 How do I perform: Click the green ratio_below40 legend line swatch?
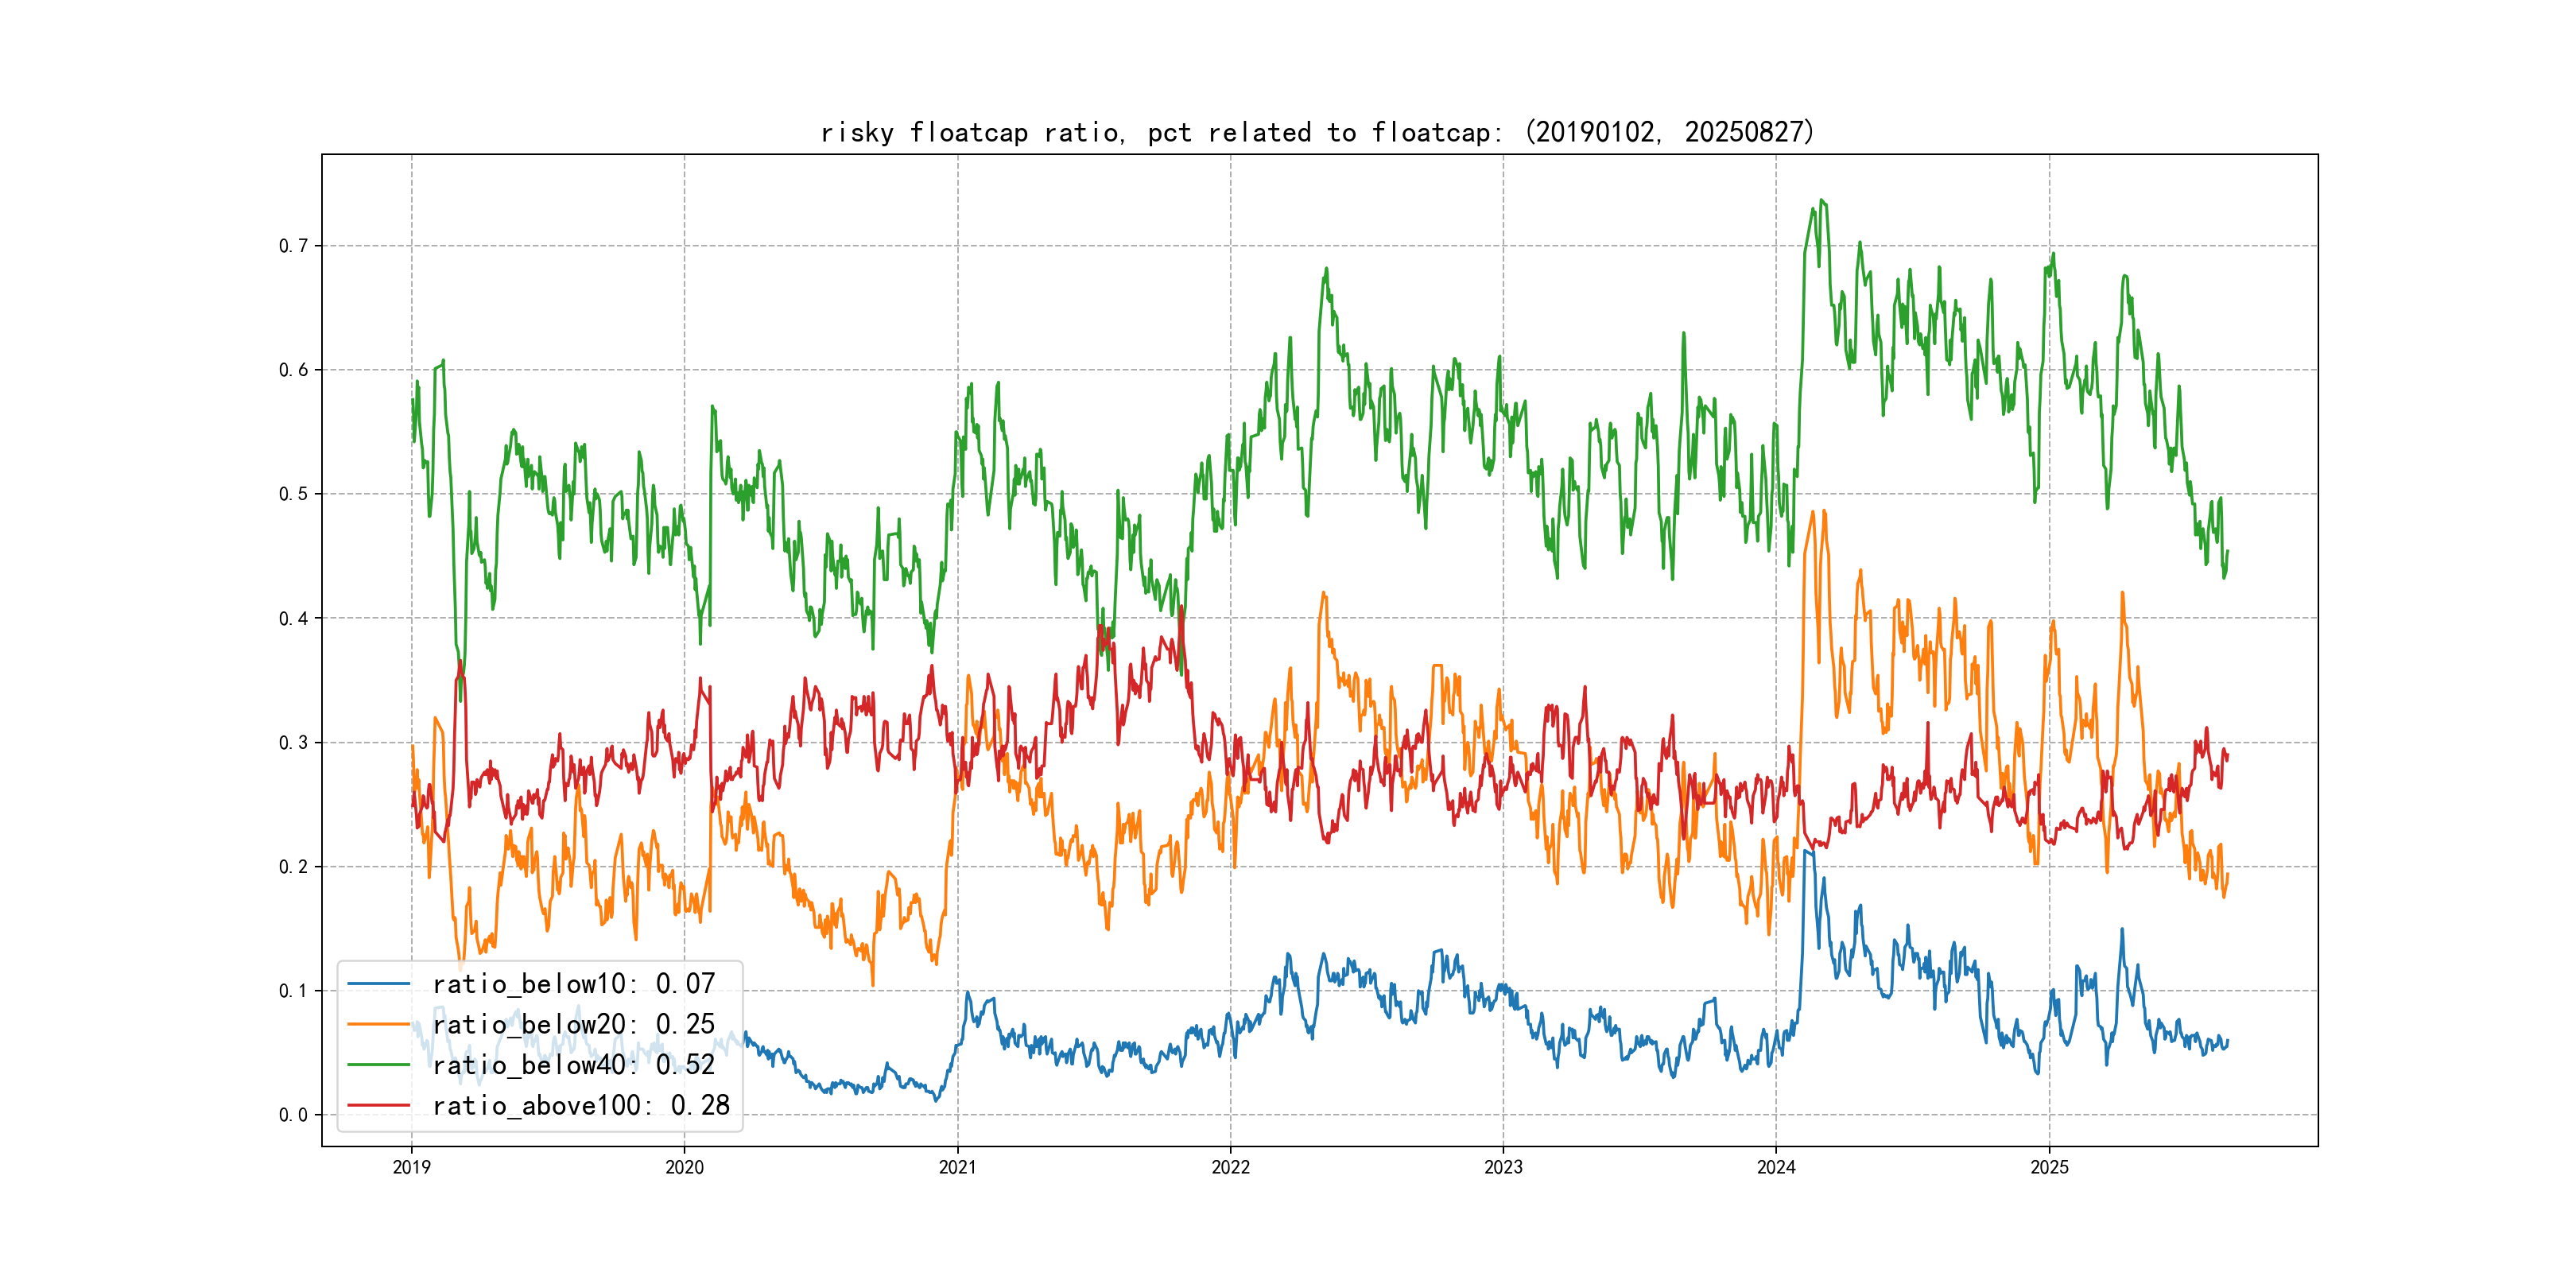coord(378,1065)
